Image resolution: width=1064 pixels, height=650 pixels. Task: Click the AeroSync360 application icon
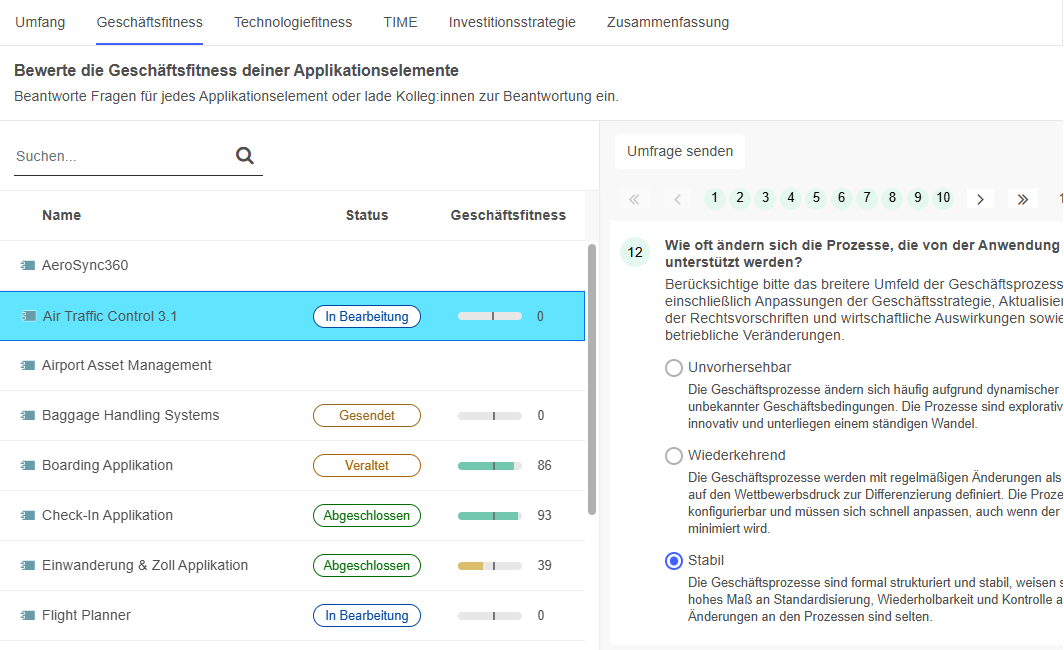tap(26, 265)
